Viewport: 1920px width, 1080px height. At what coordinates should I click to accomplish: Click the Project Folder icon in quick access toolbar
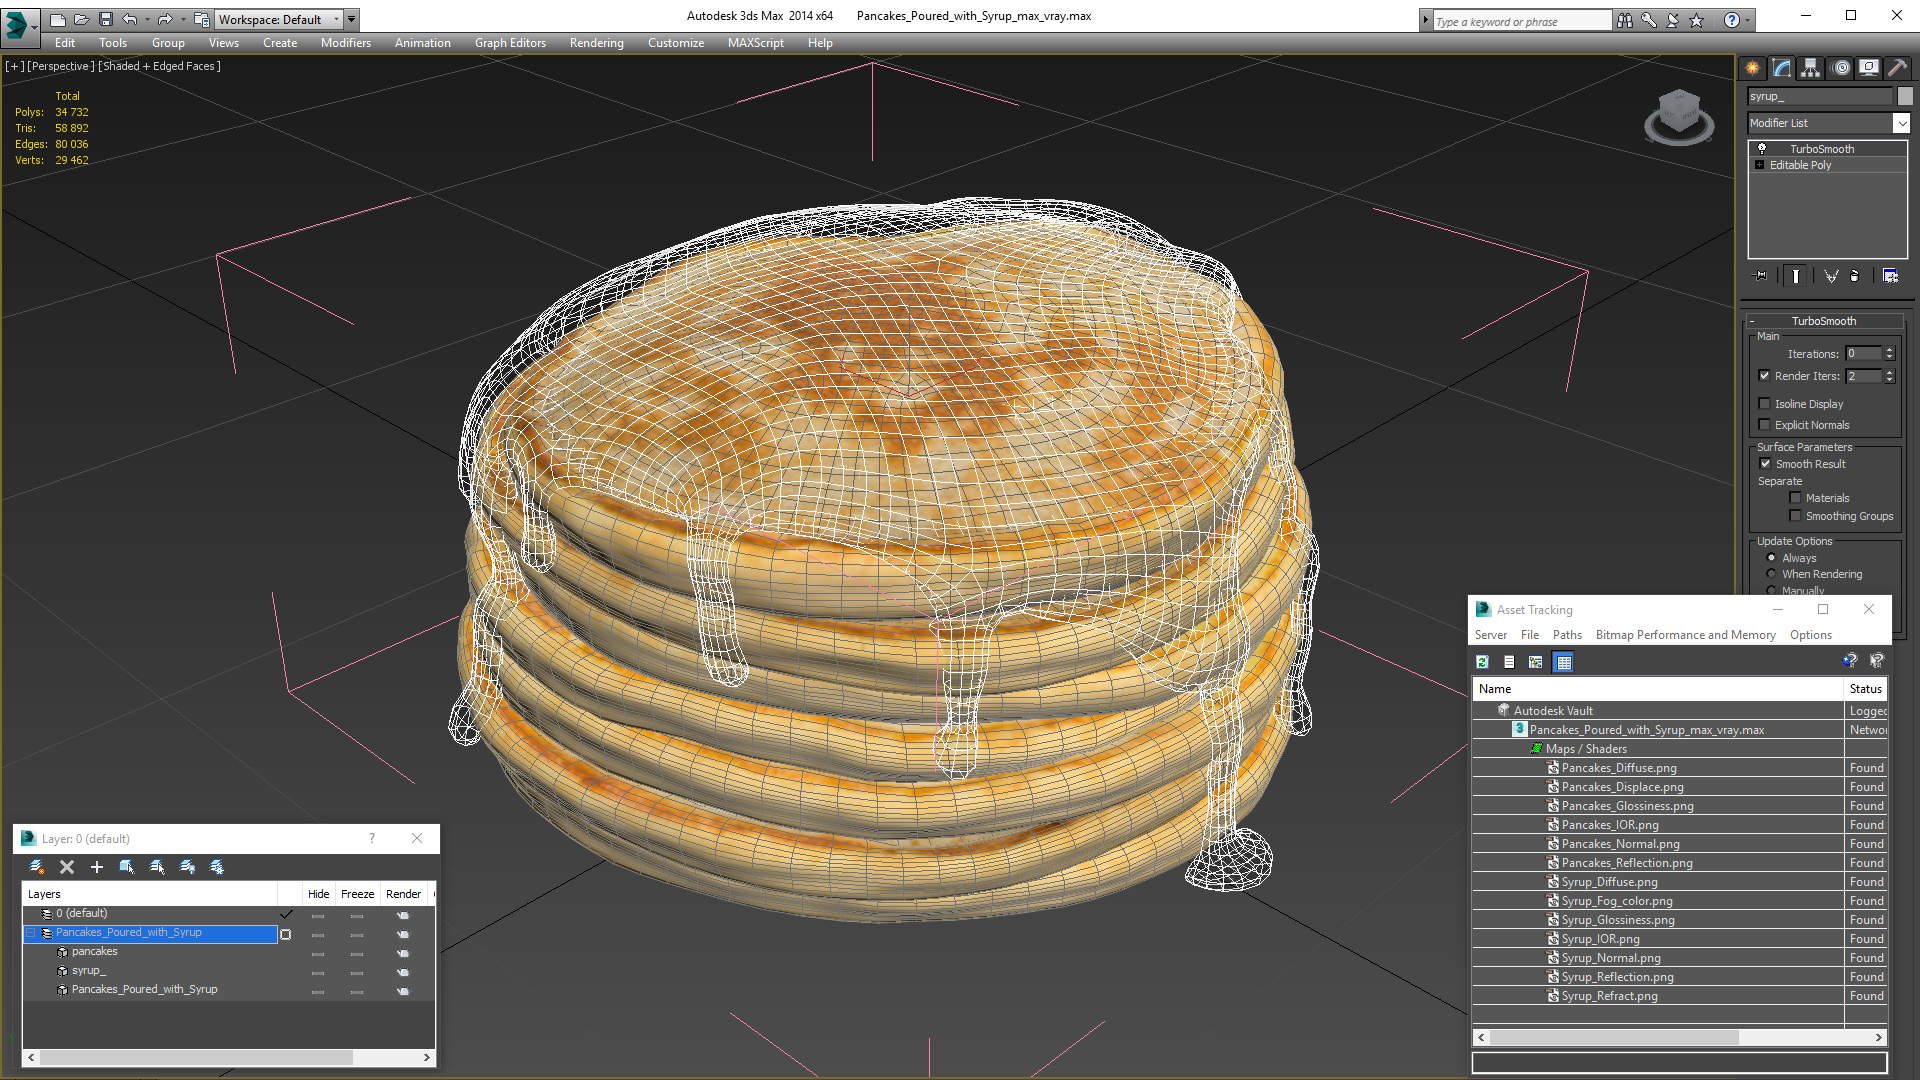click(x=201, y=19)
